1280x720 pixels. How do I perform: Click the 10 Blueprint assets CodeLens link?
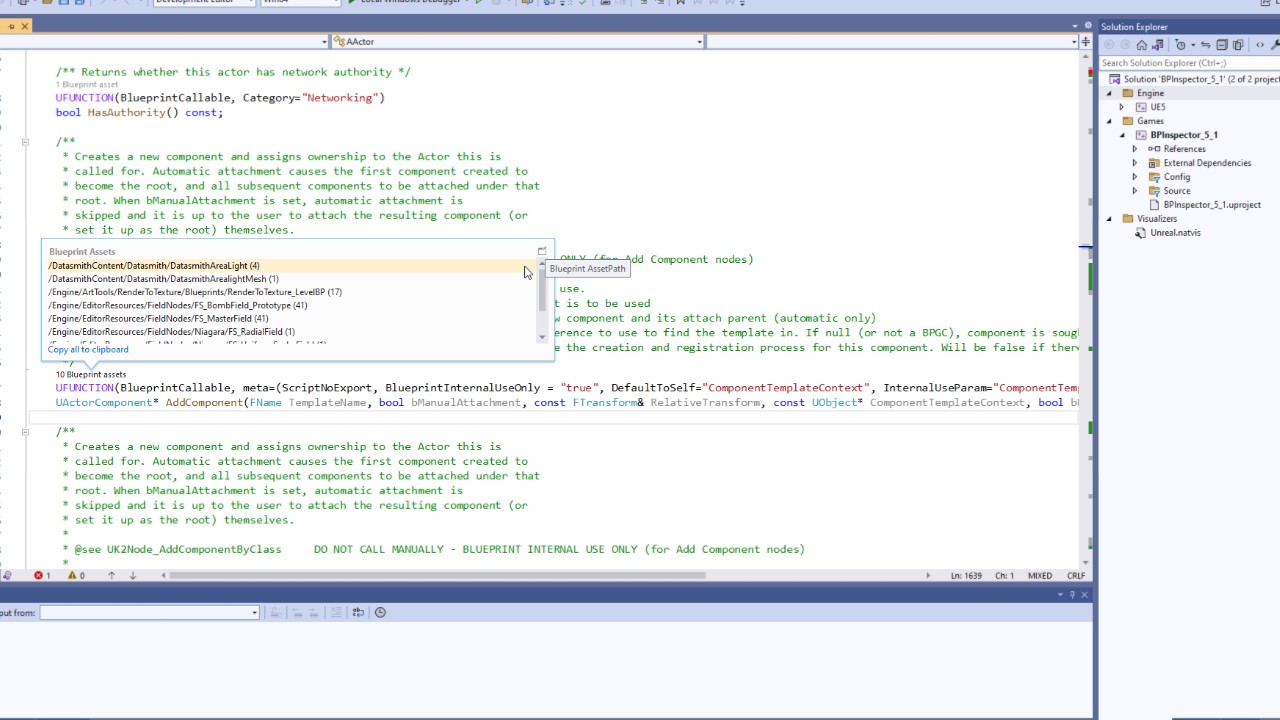tap(90, 374)
